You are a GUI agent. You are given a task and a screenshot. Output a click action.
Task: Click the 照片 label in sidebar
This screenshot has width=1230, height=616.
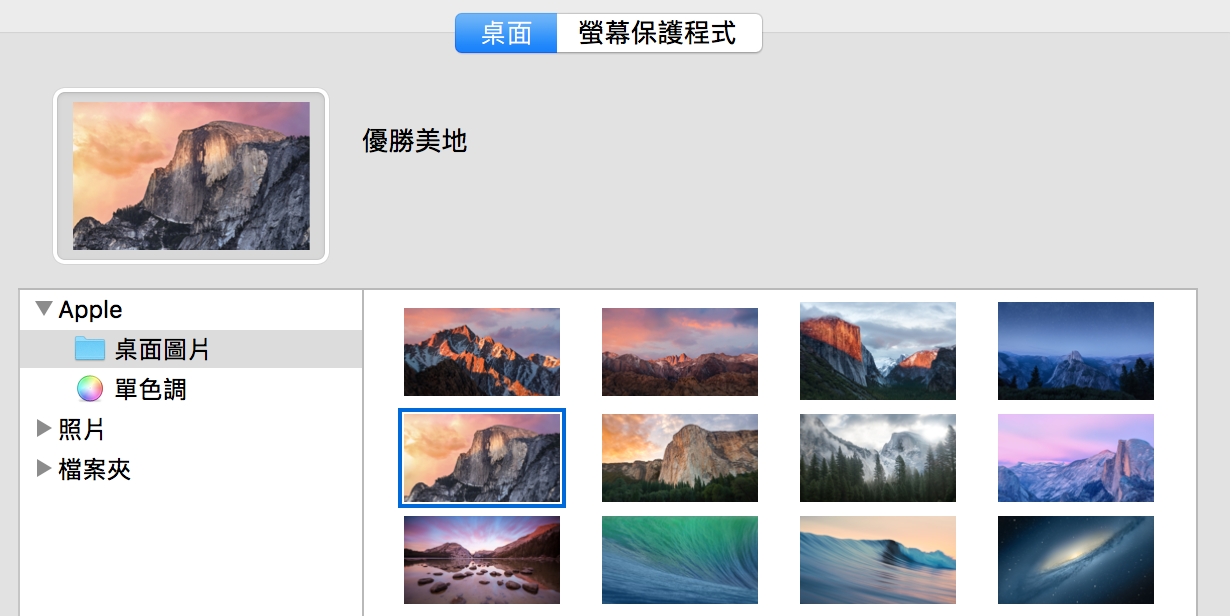pos(82,430)
